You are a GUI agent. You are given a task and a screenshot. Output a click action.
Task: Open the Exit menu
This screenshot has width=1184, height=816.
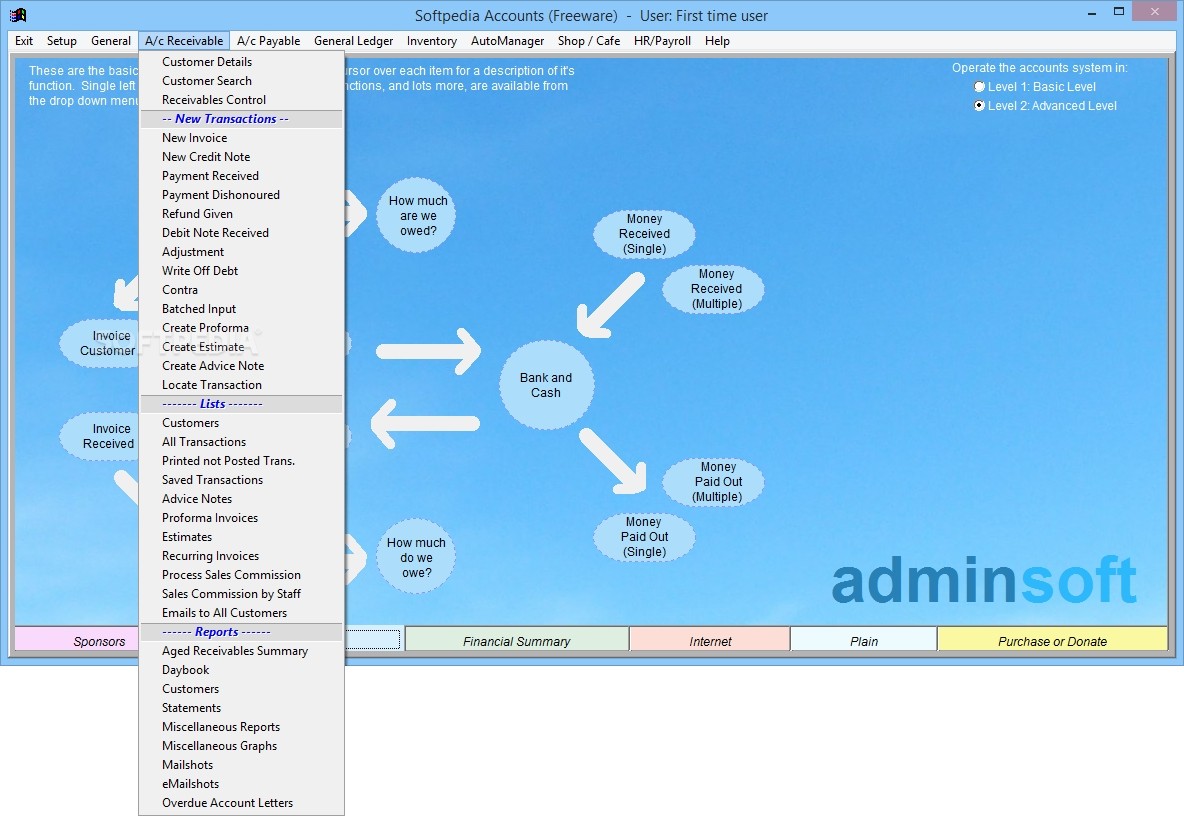(x=24, y=41)
